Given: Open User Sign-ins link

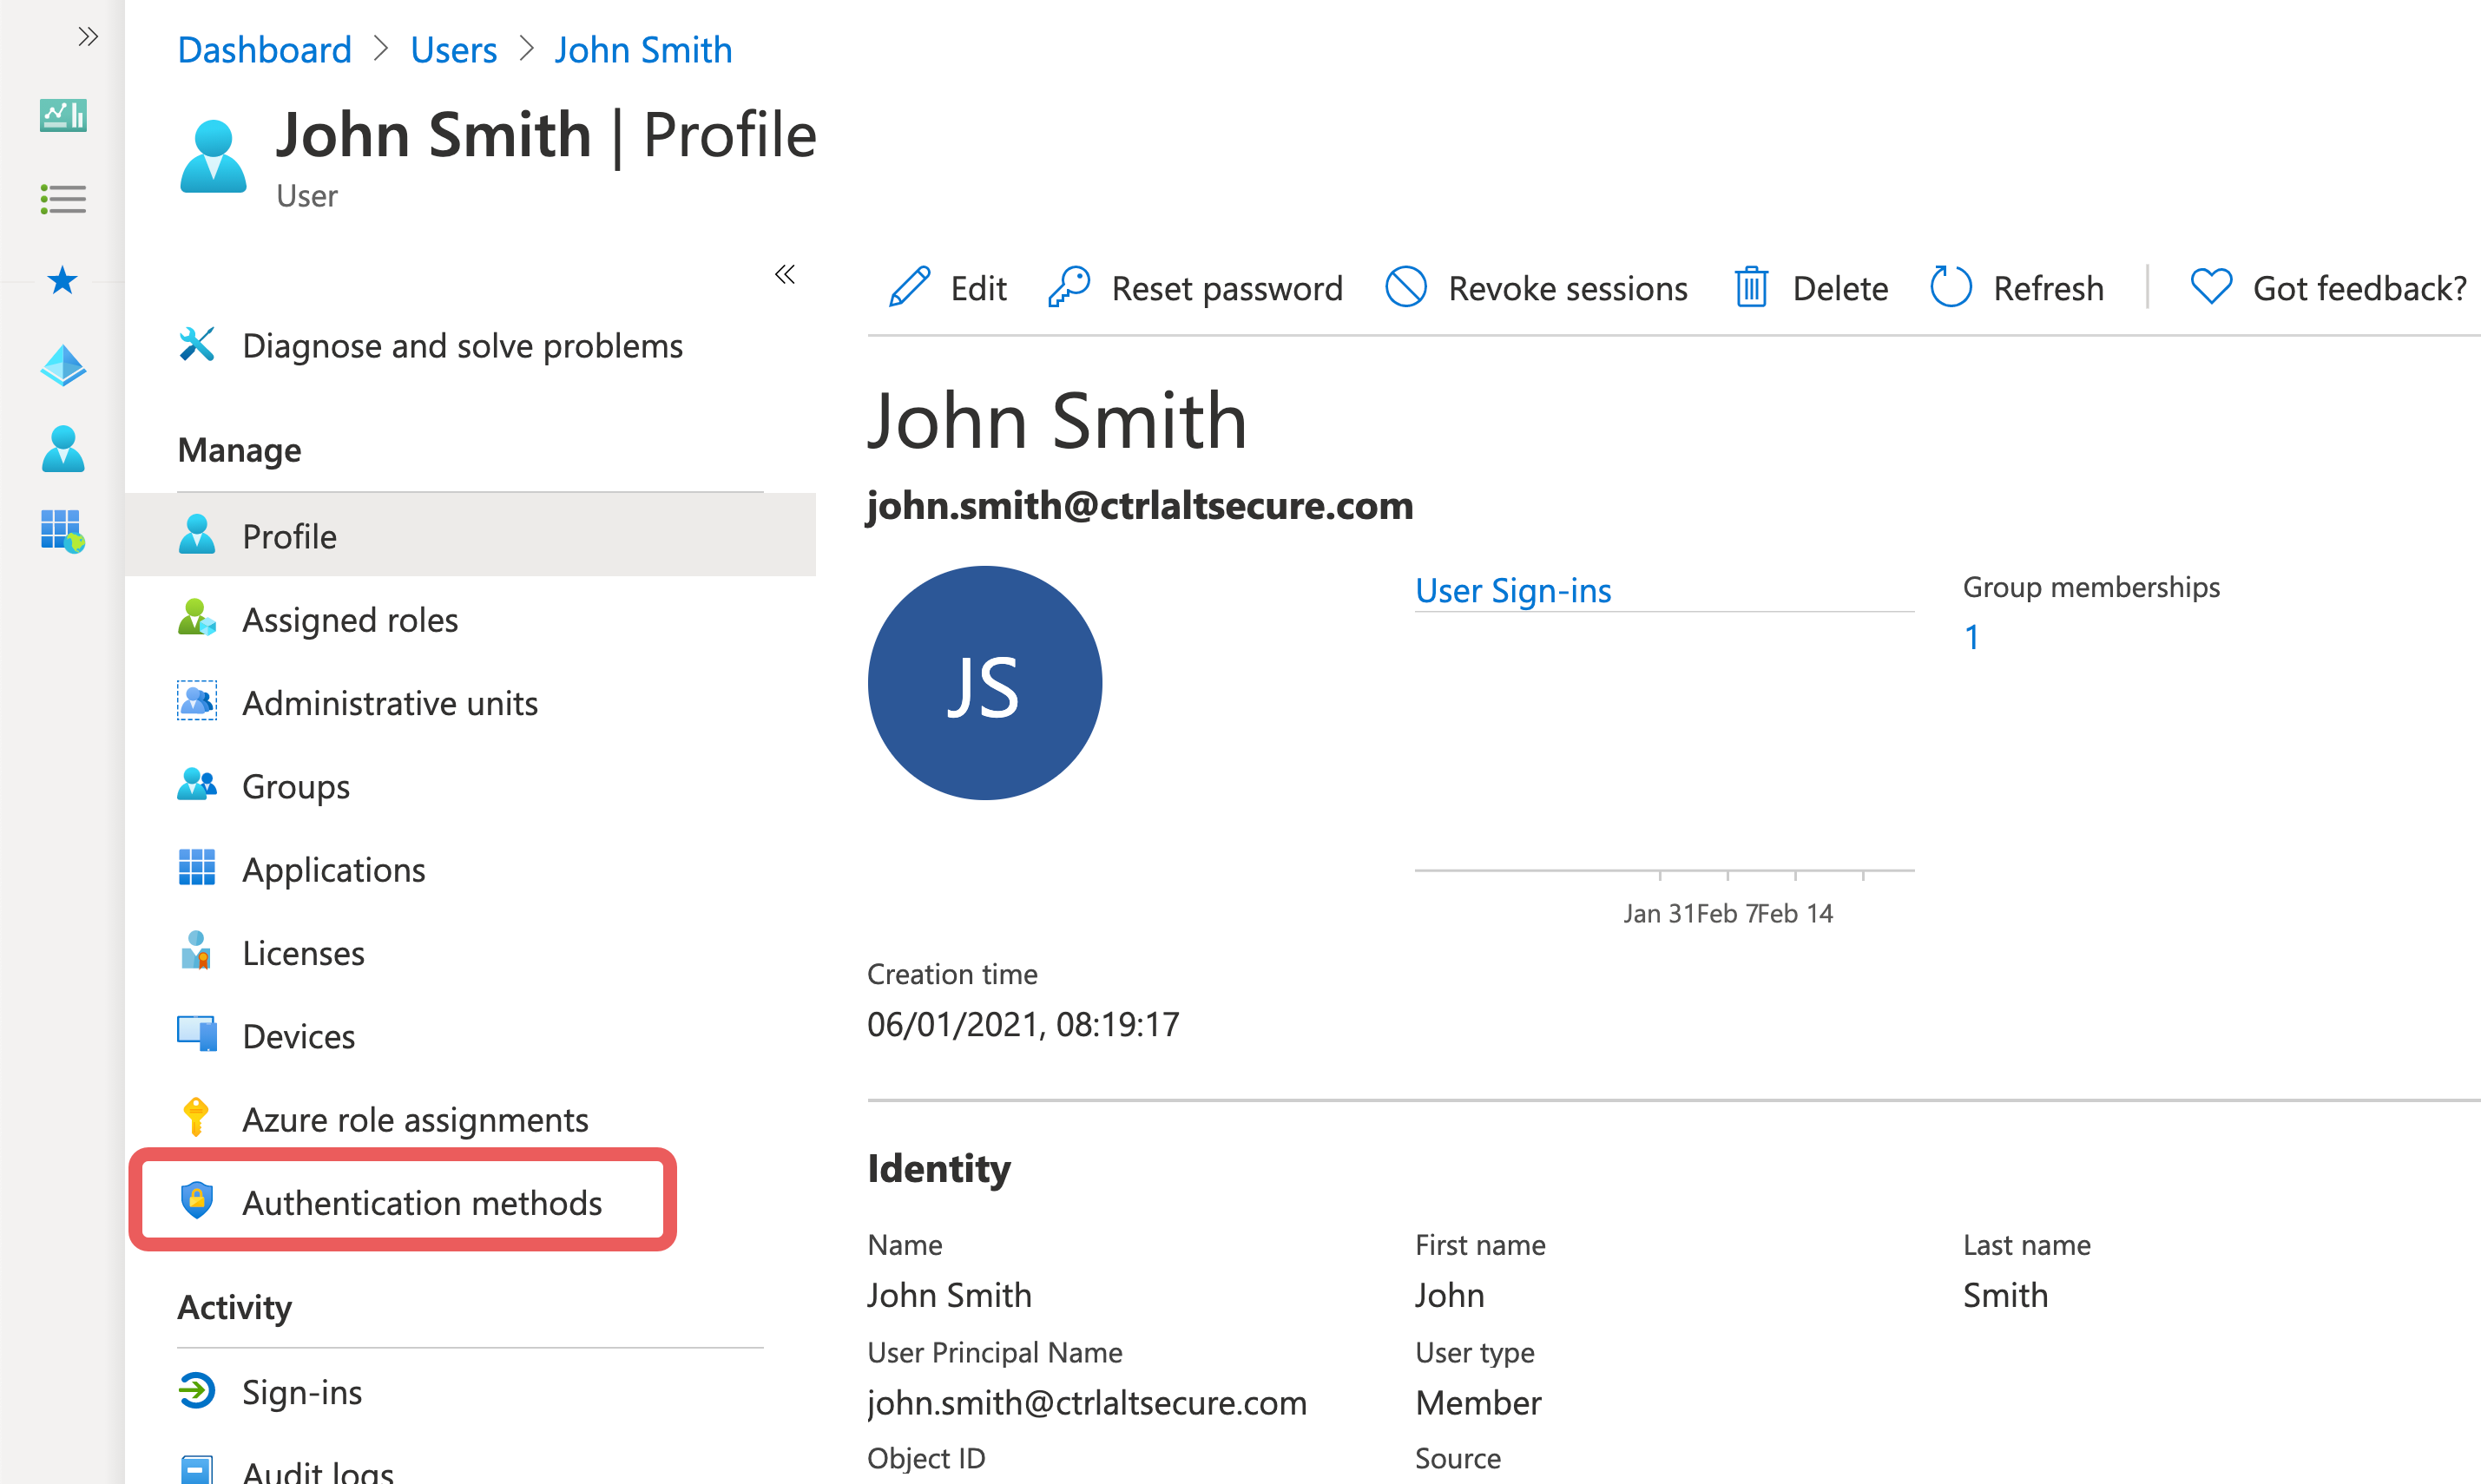Looking at the screenshot, I should click(x=1513, y=590).
